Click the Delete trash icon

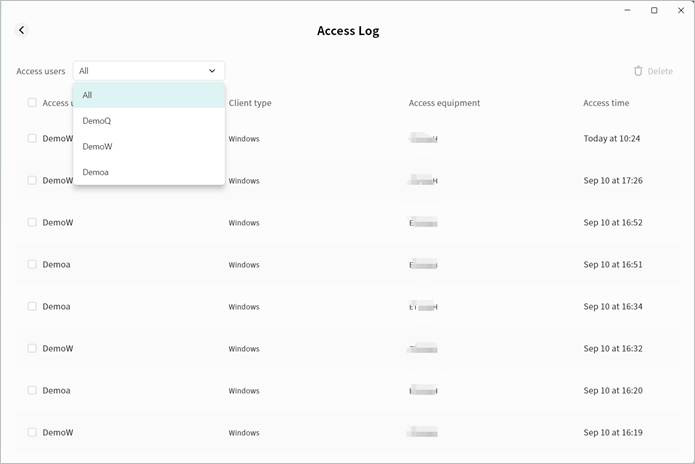point(638,71)
